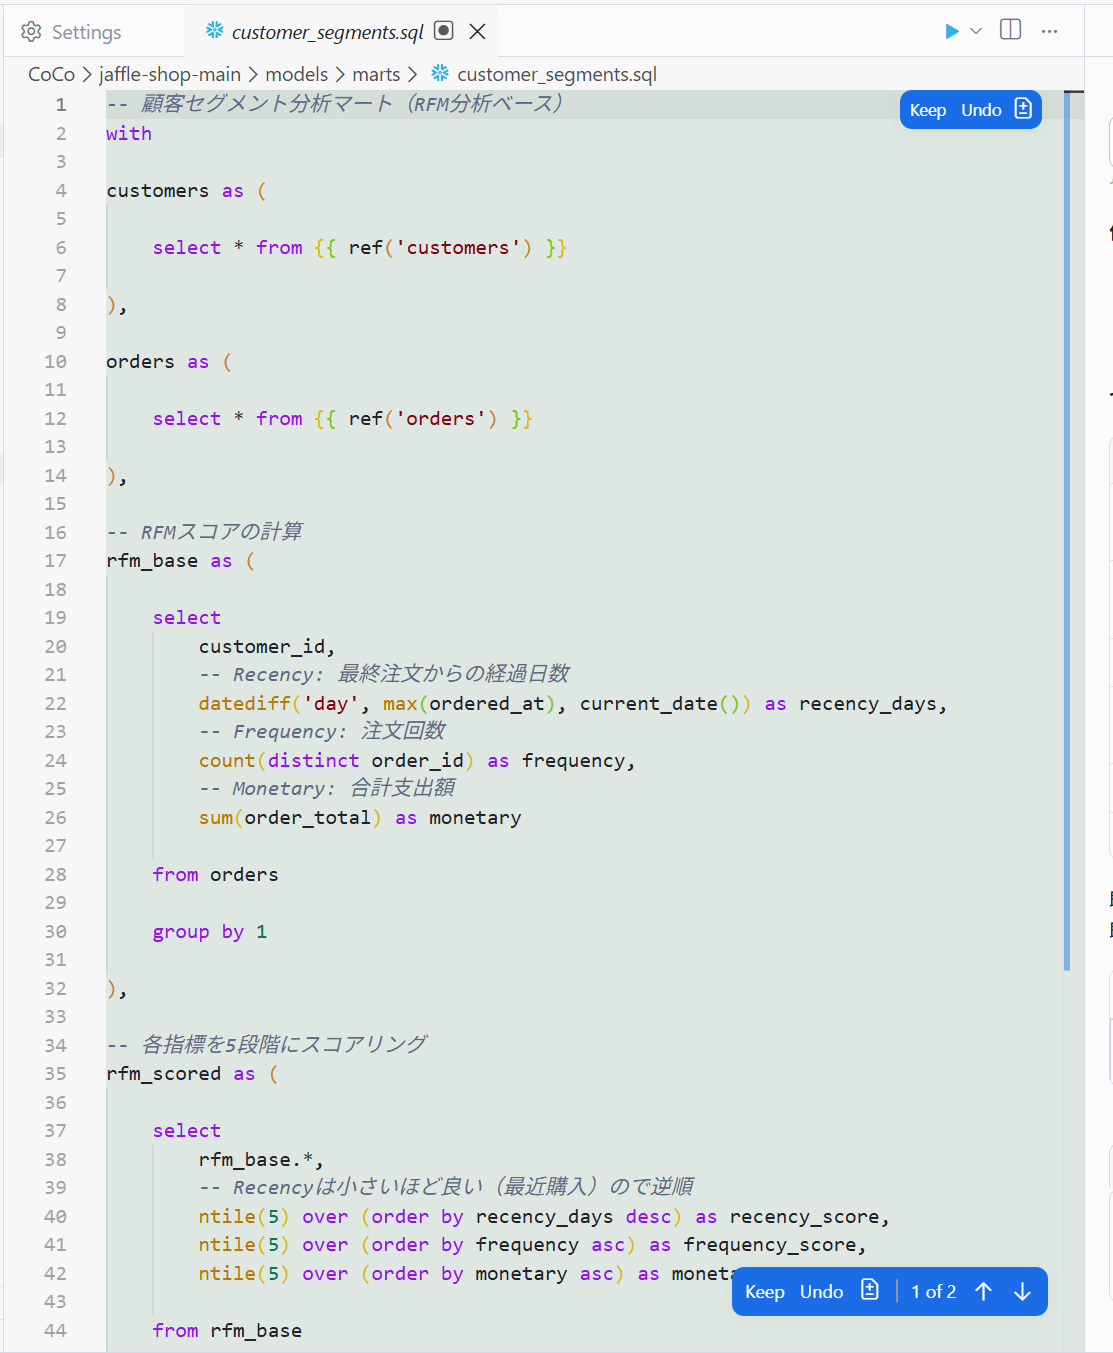The width and height of the screenshot is (1113, 1353).
Task: Go to next change with down arrow
Action: click(1022, 1292)
